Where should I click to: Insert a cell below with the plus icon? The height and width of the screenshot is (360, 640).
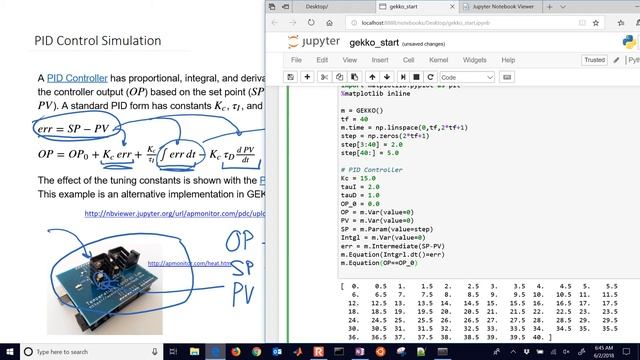click(x=307, y=77)
